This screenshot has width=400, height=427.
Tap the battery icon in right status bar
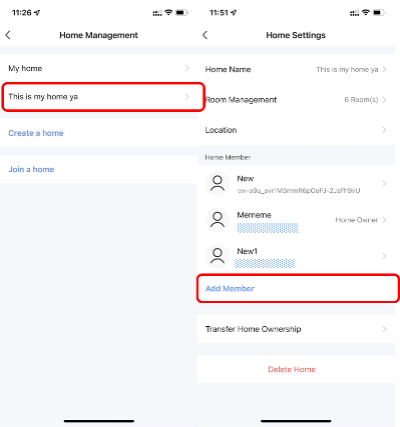[x=379, y=13]
